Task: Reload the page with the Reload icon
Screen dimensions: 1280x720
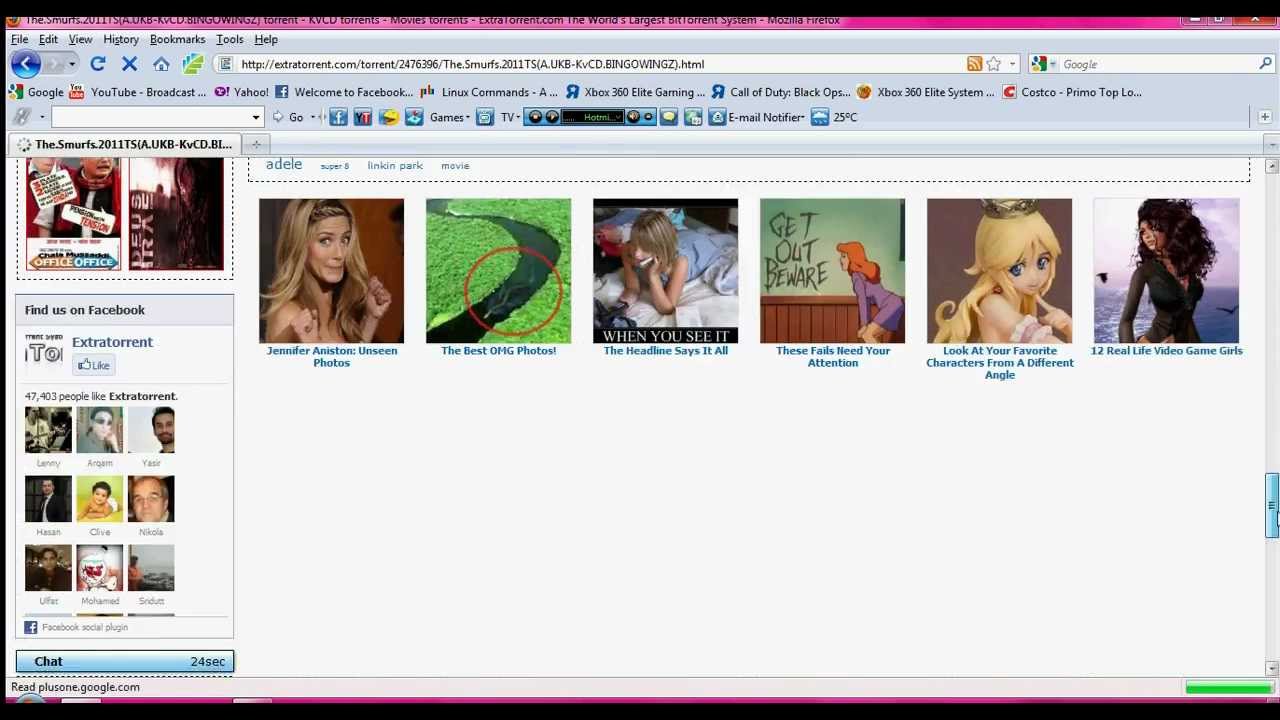Action: point(97,64)
